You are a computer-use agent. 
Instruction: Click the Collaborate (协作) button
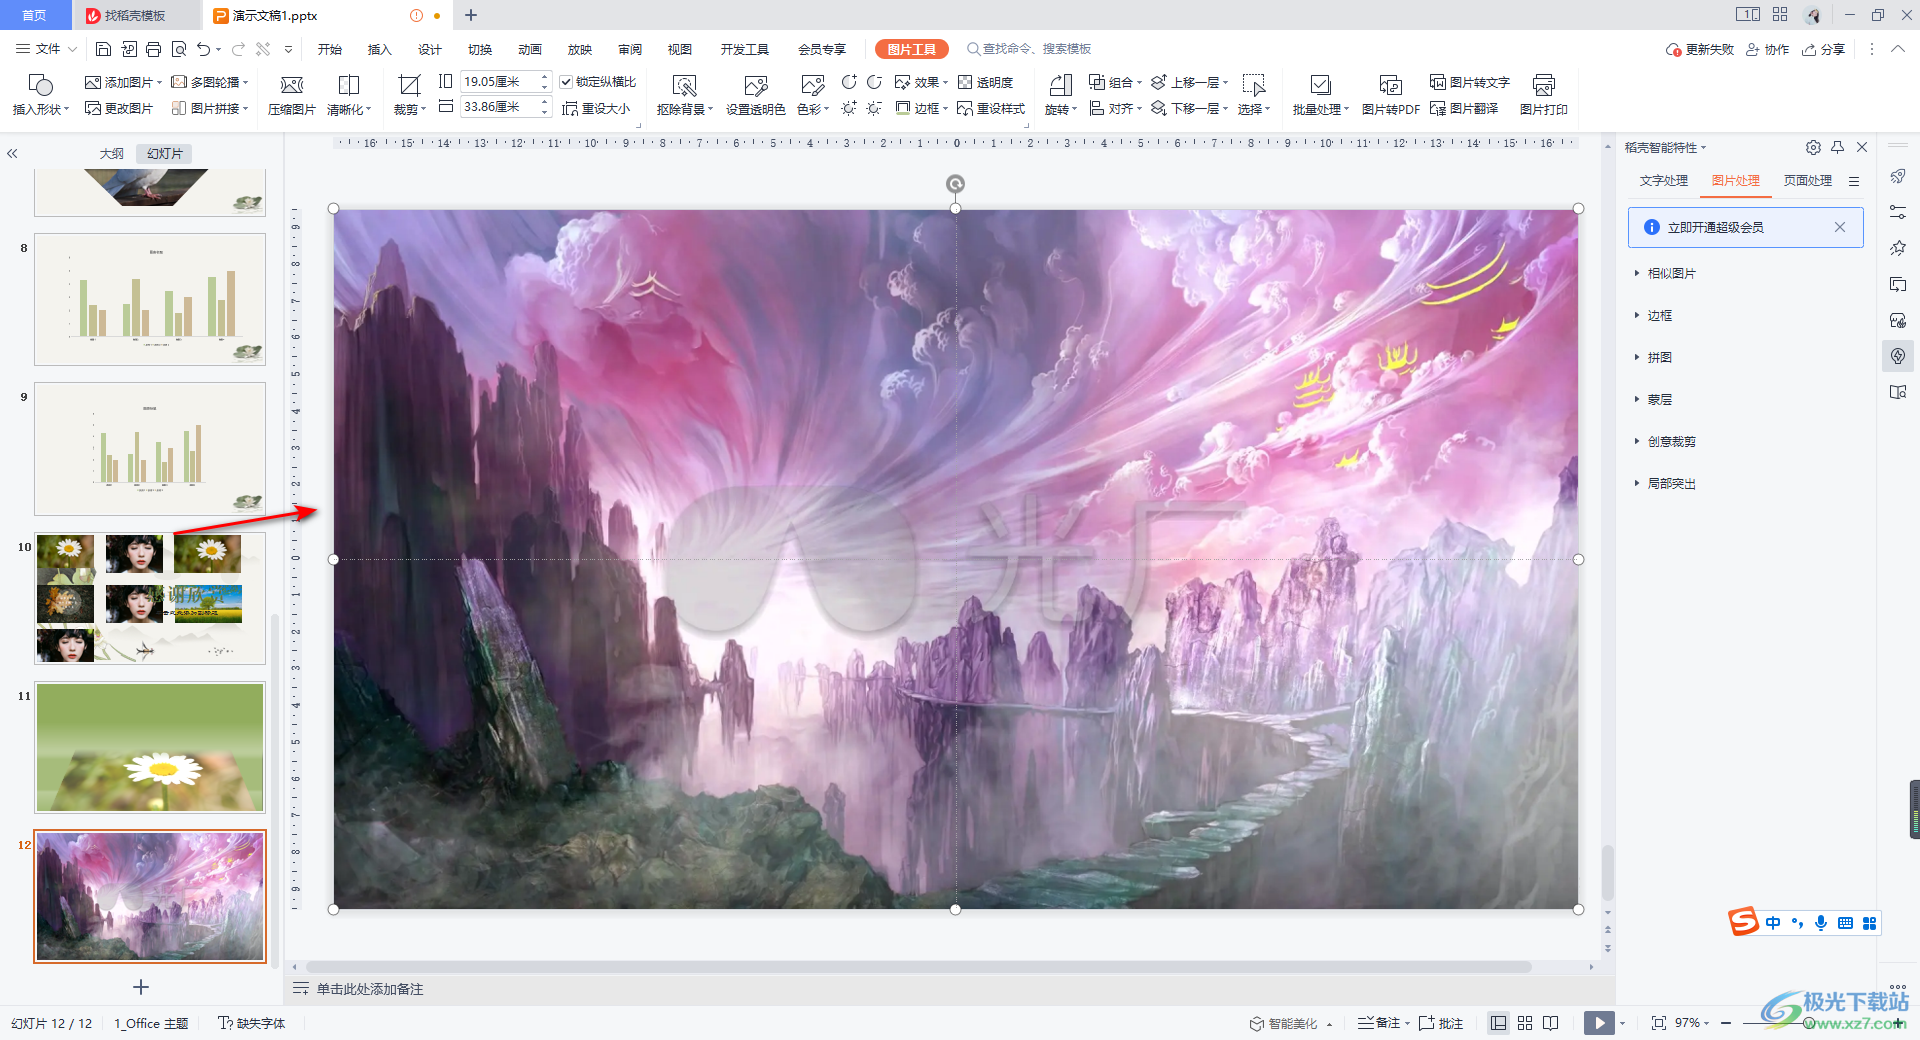[1768, 49]
